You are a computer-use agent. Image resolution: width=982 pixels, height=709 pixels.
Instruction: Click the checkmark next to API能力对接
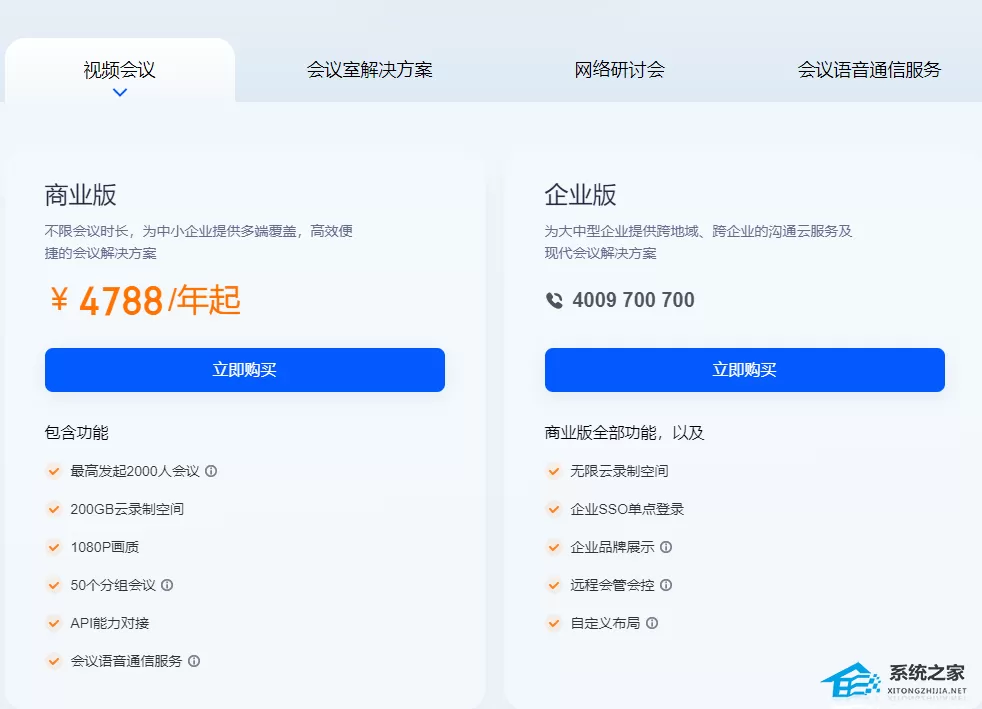click(x=54, y=623)
